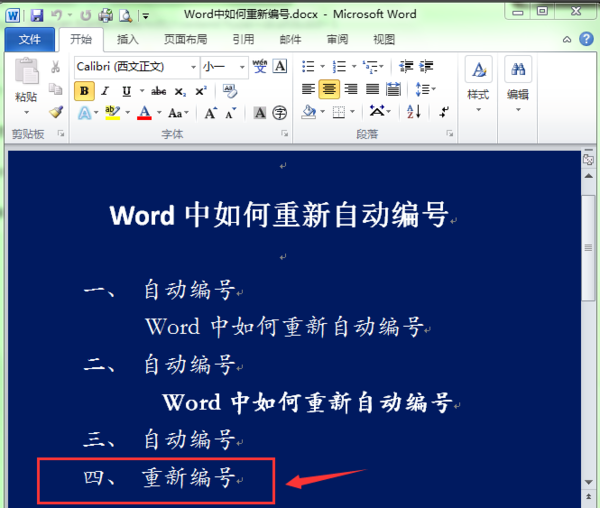
Task: Toggle Subscript formatting
Action: tap(180, 92)
